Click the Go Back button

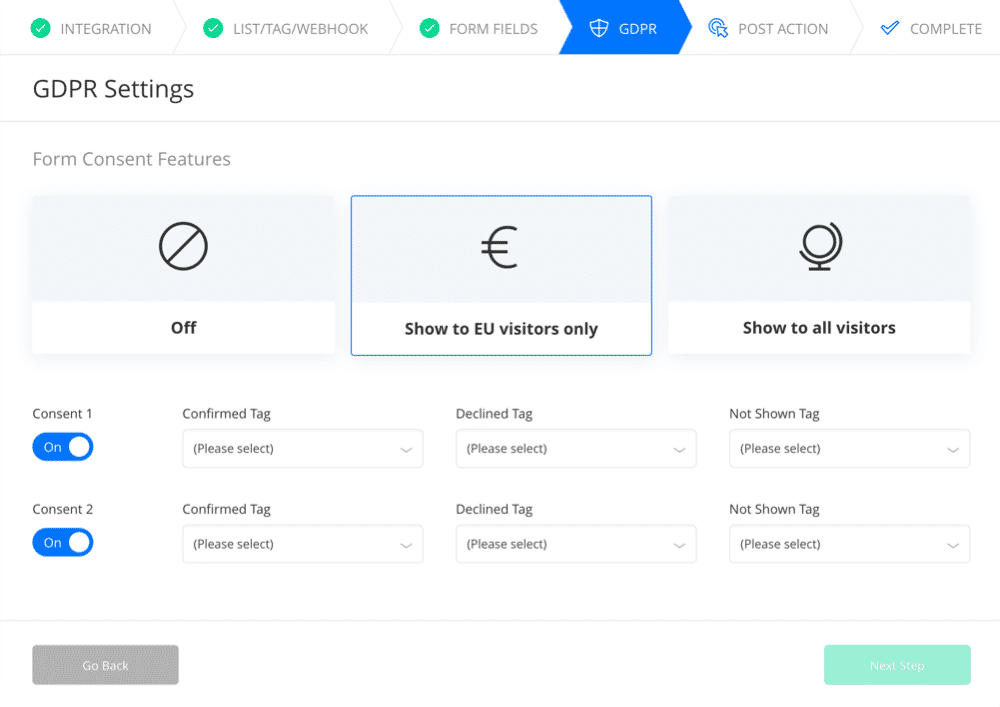pyautogui.click(x=105, y=665)
